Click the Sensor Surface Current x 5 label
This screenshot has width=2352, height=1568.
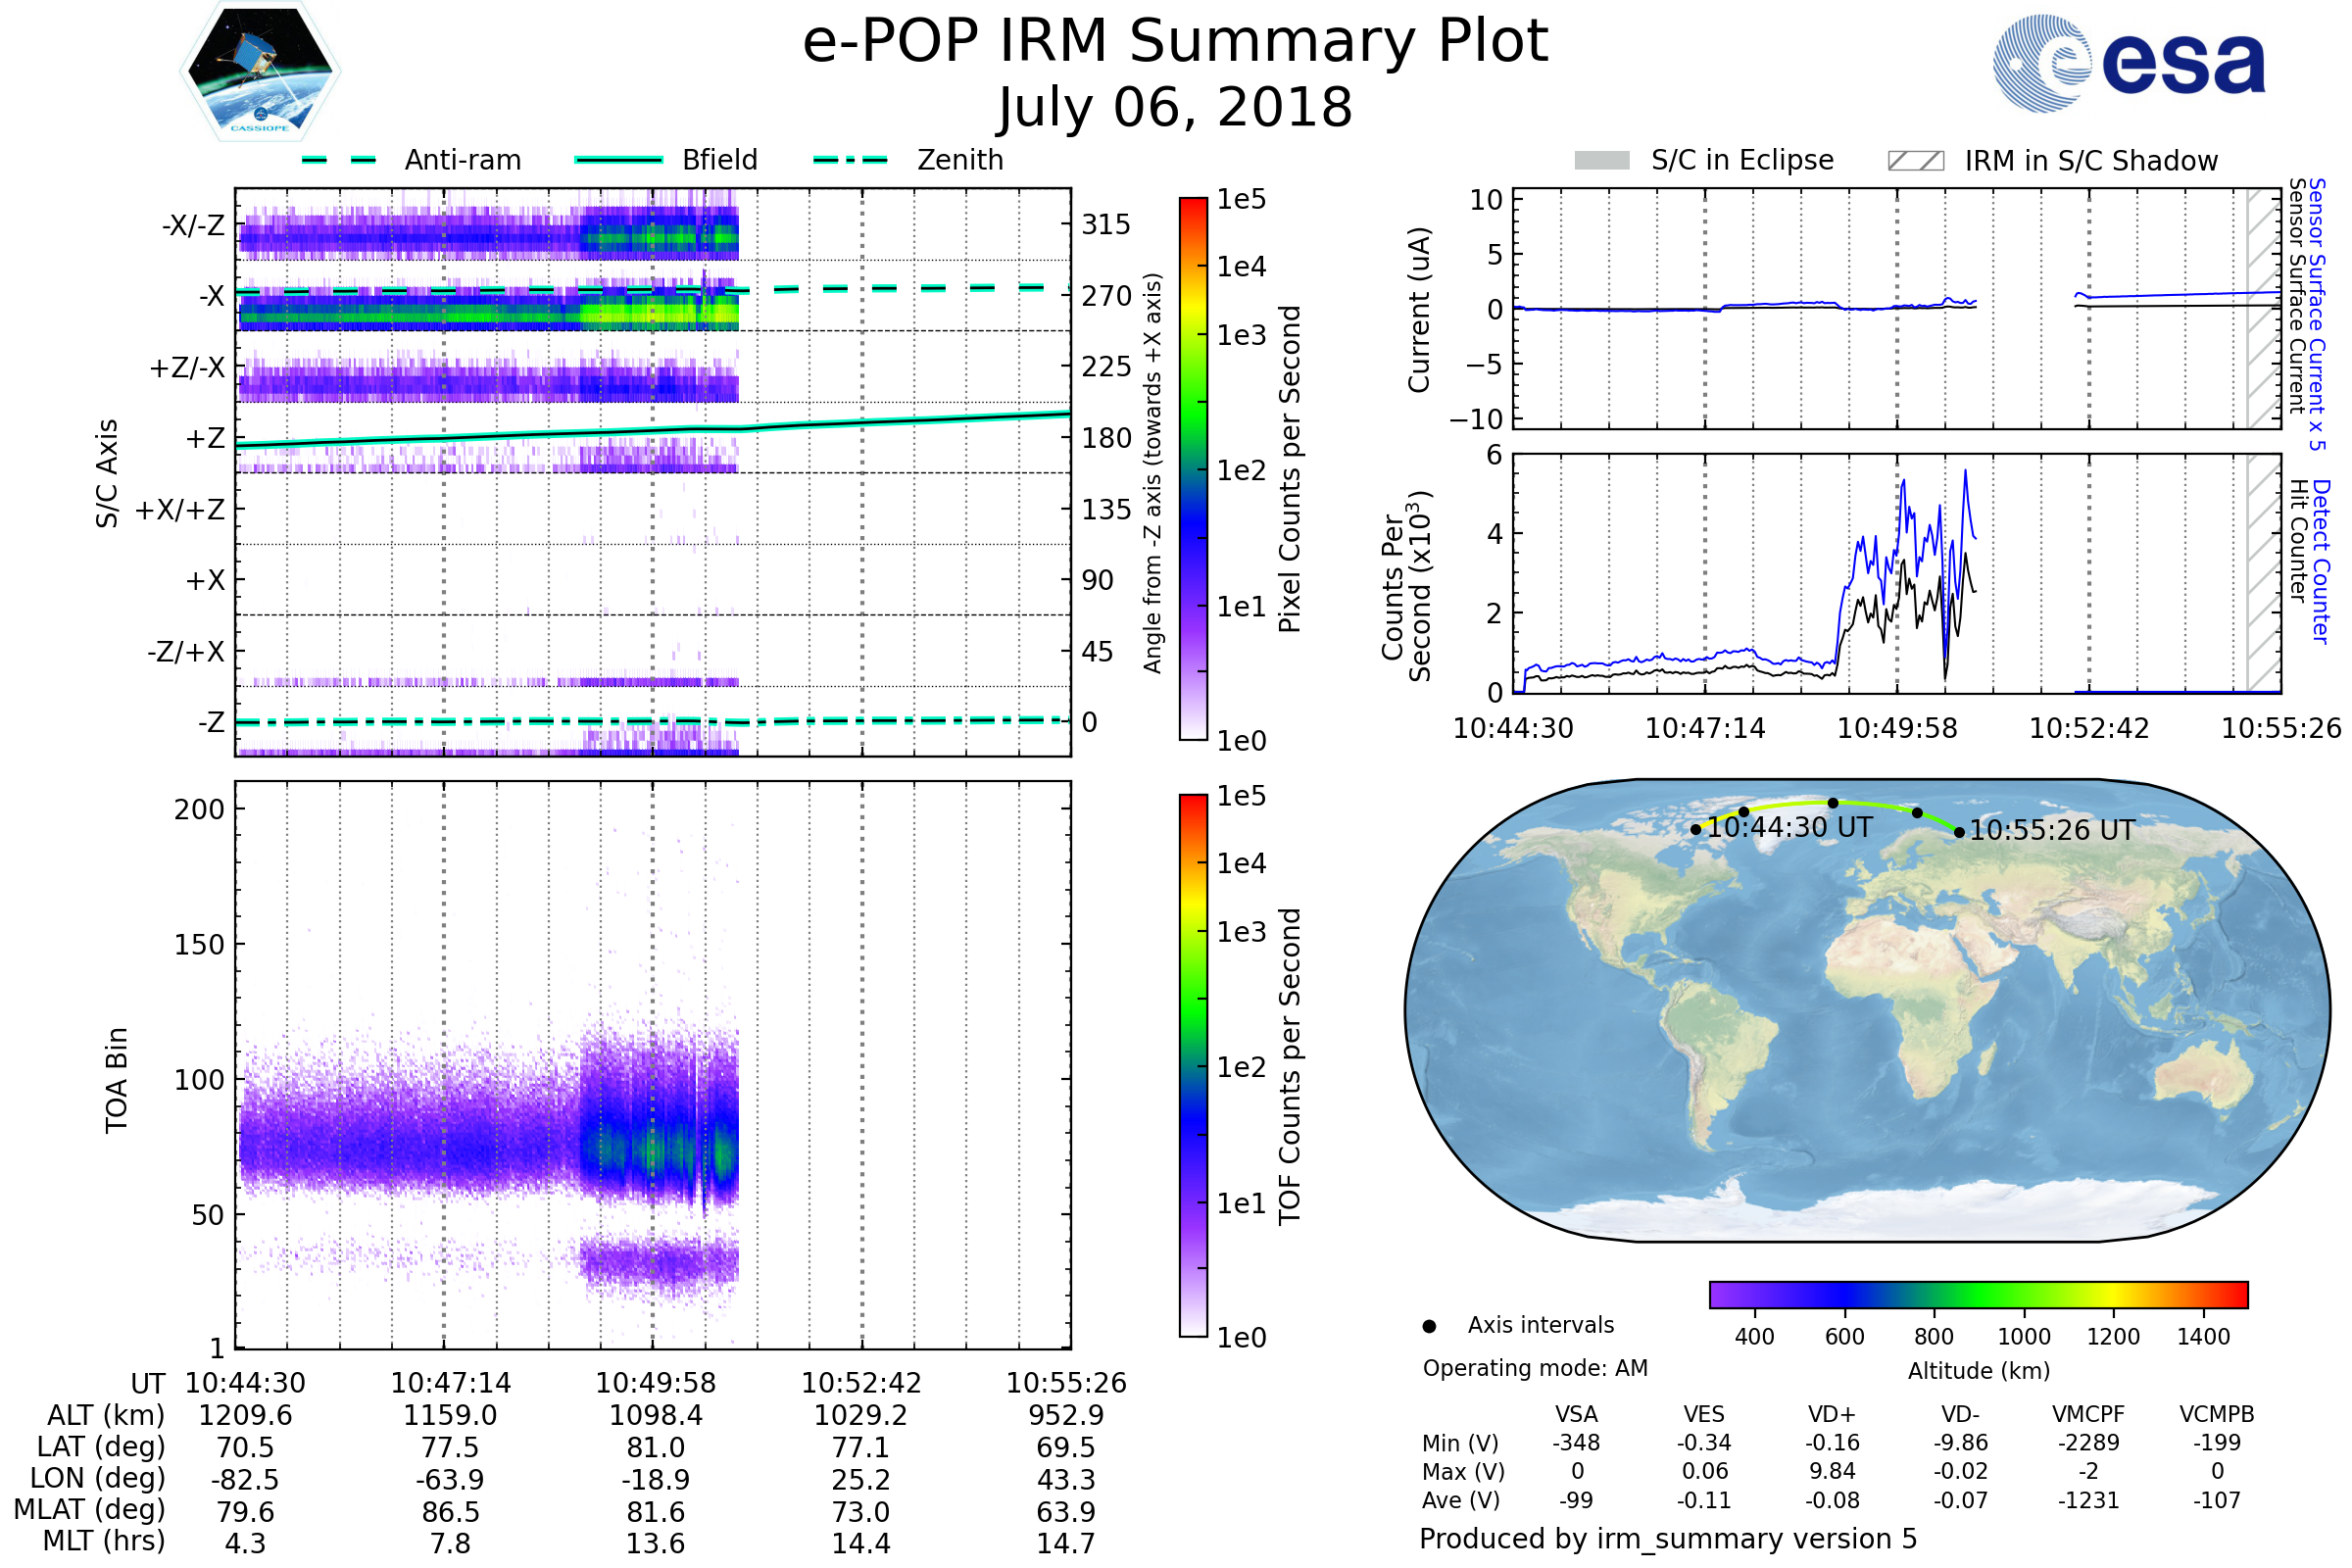[2317, 312]
